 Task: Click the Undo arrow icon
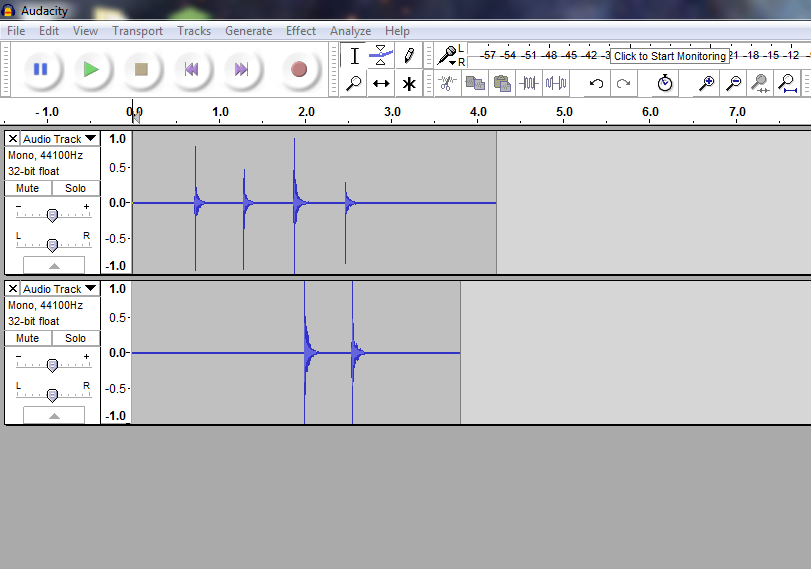[x=596, y=83]
